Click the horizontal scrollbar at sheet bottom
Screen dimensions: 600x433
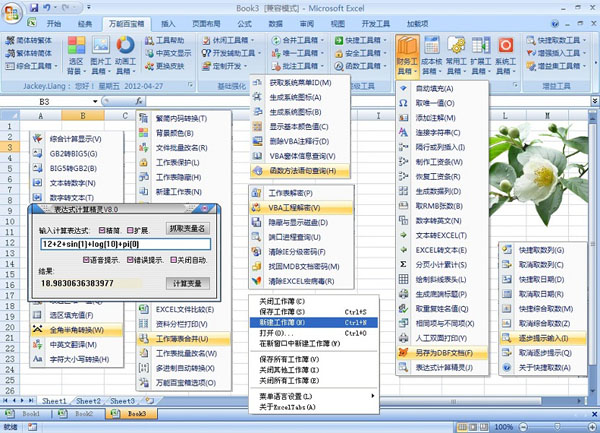(x=453, y=401)
